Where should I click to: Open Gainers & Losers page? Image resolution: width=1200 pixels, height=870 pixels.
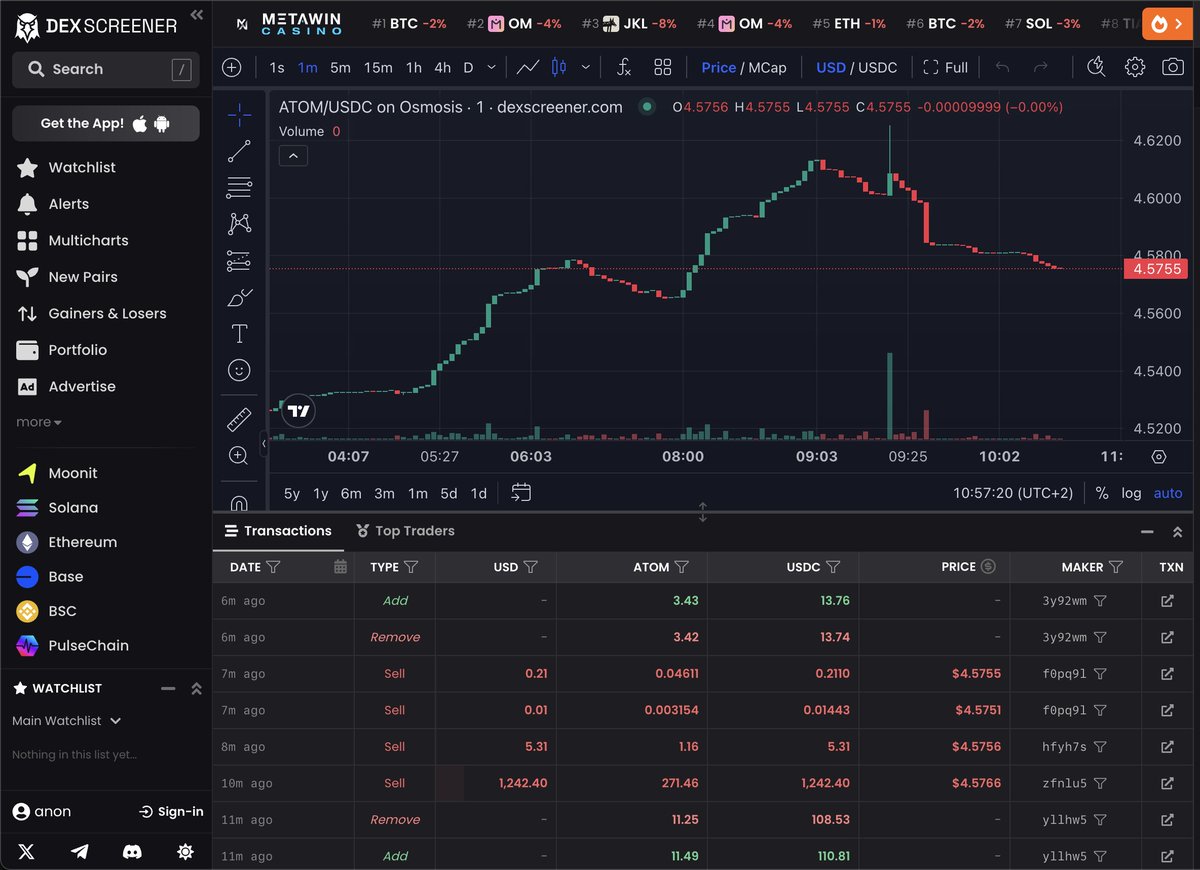click(x=107, y=313)
